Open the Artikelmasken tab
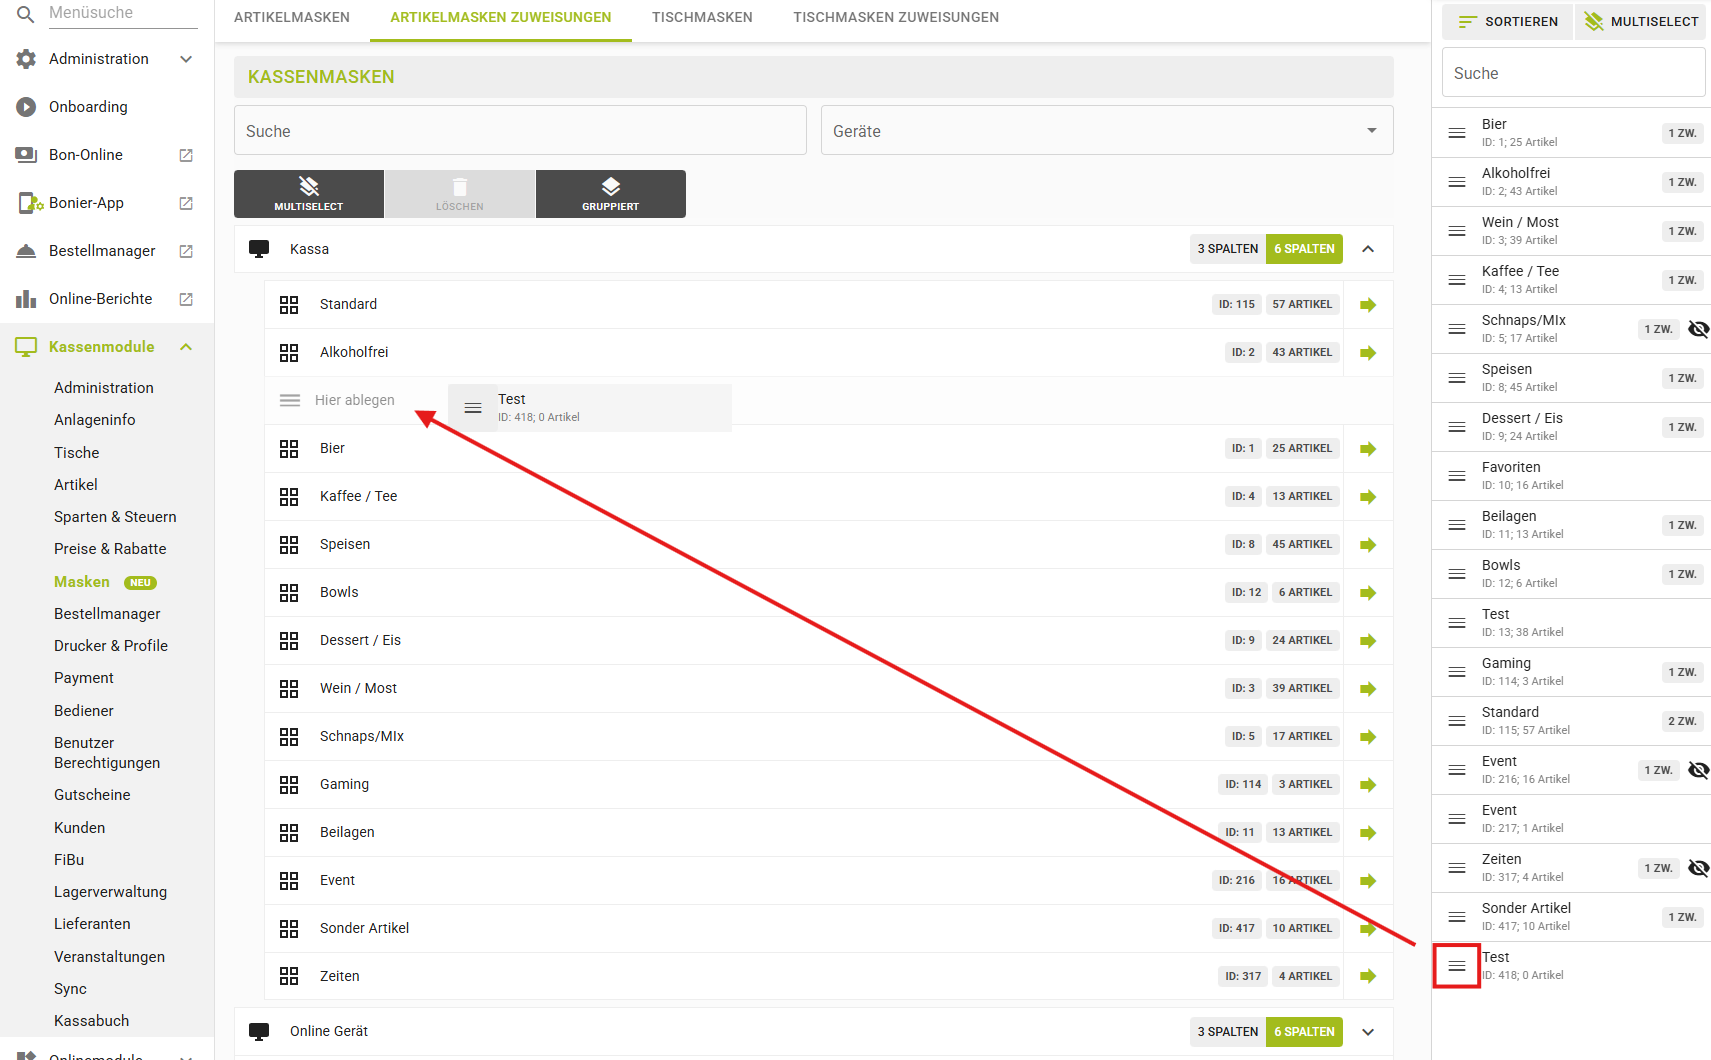 coord(292,18)
